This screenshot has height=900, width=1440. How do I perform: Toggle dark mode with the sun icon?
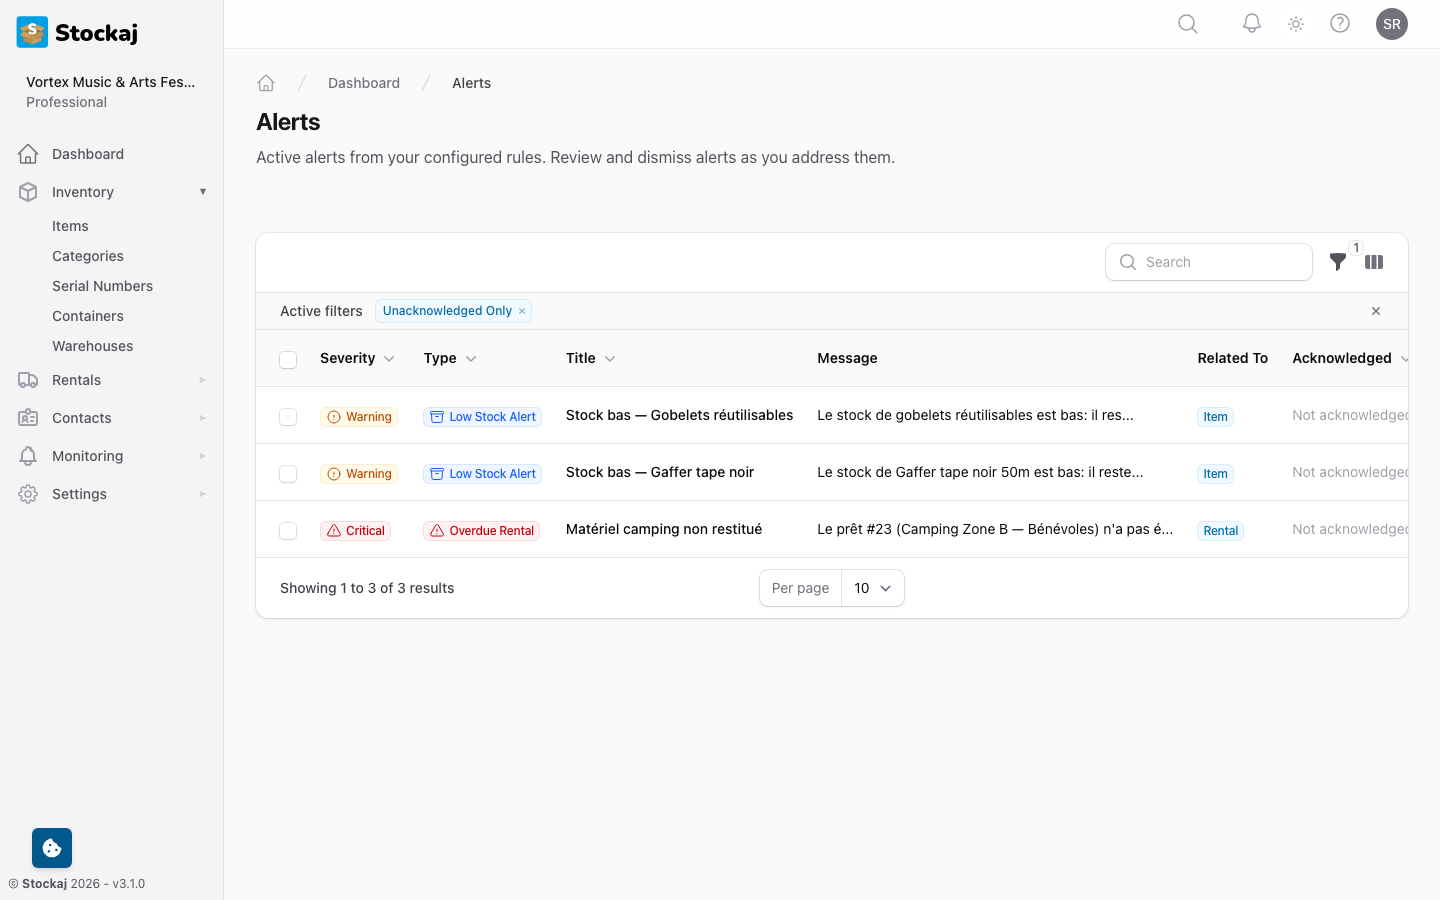point(1295,23)
